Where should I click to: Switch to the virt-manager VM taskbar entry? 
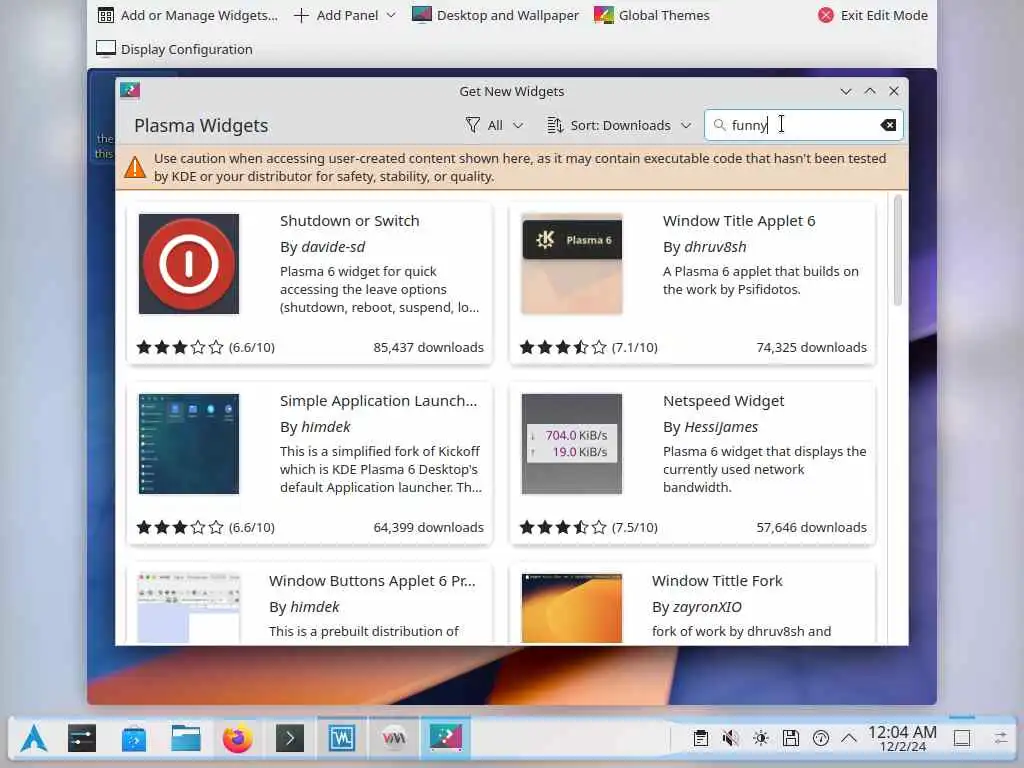pos(394,739)
